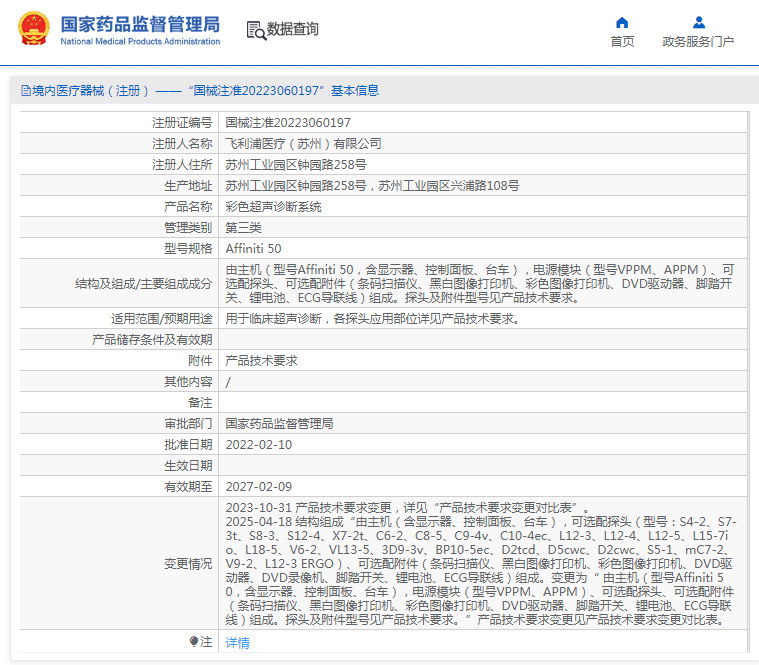Click the 适用范围/预期用途 label
Viewport: 759px width, 665px height.
tap(162, 318)
